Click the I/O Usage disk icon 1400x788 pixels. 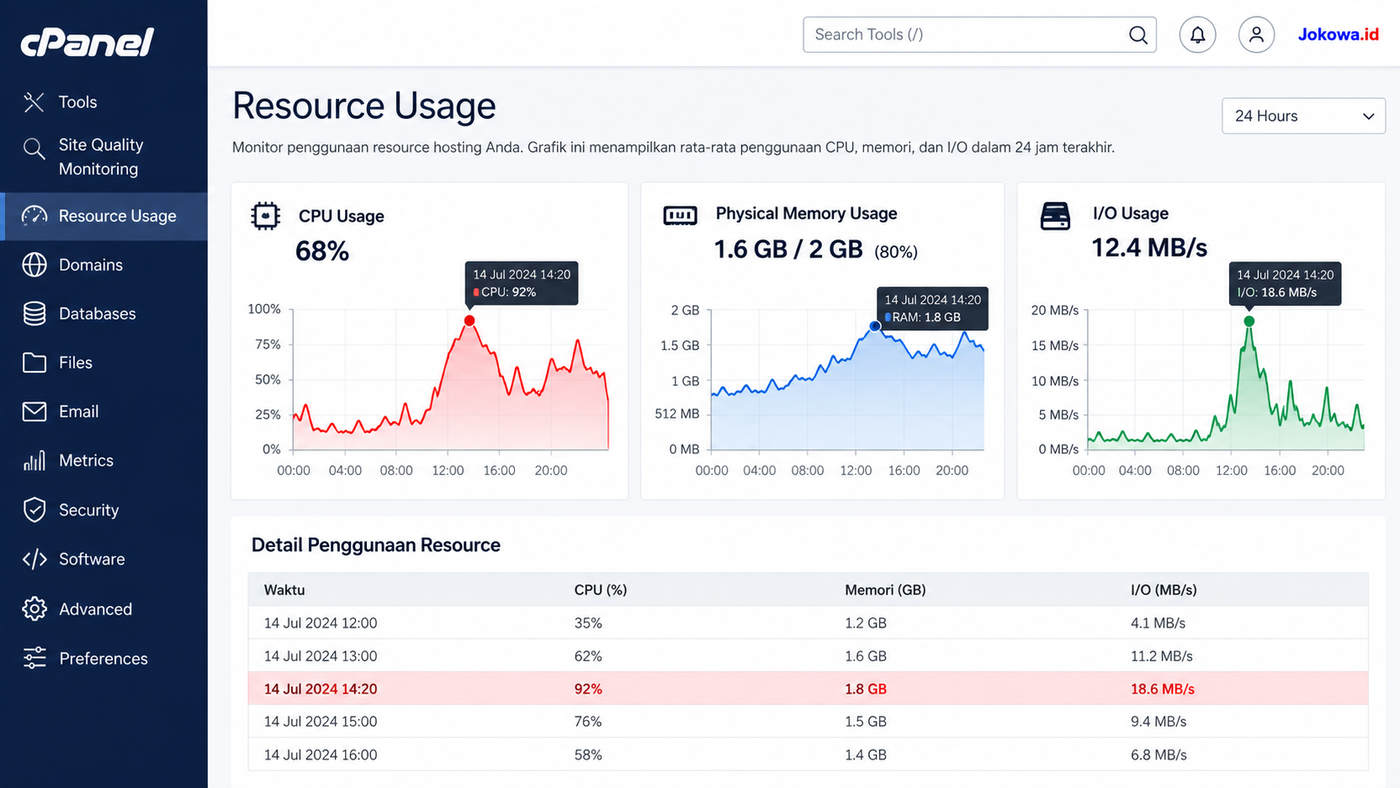(1055, 216)
